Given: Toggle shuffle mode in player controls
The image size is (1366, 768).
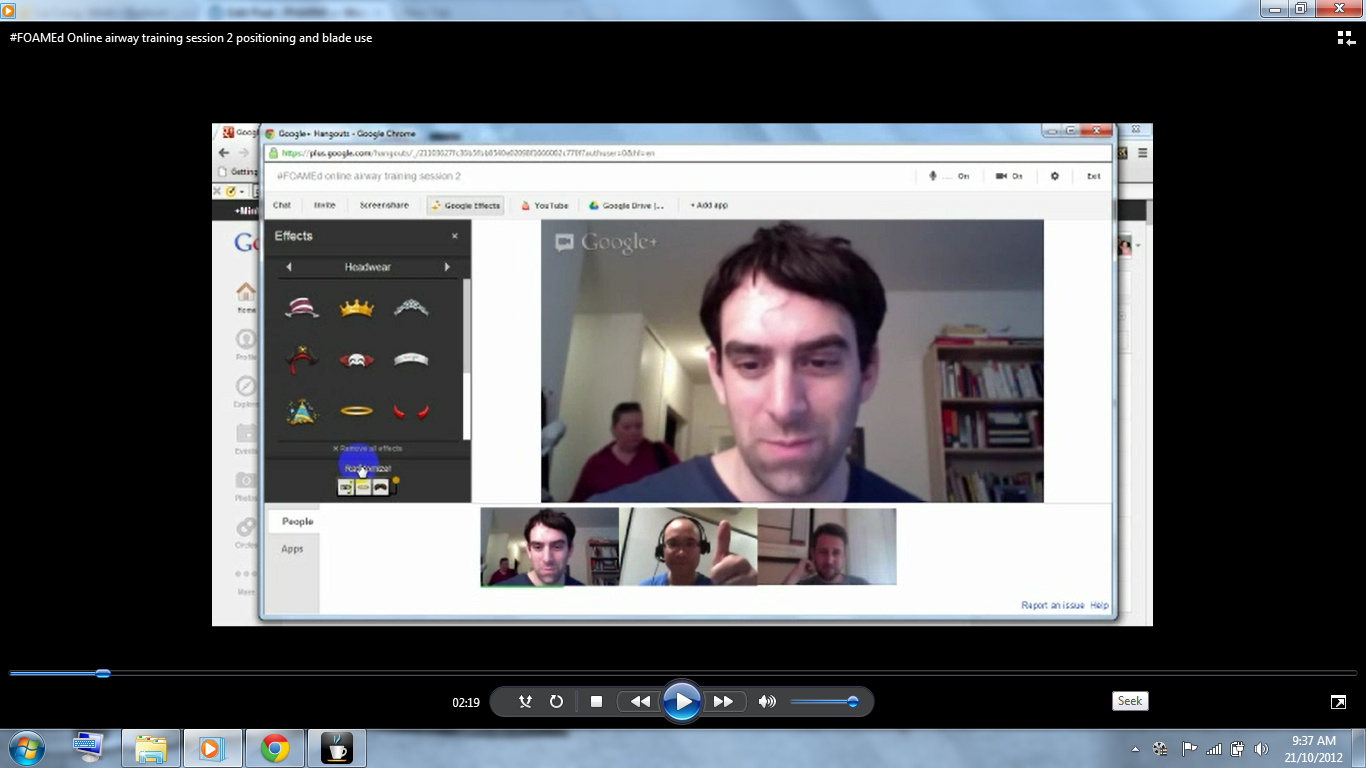Looking at the screenshot, I should [x=525, y=702].
